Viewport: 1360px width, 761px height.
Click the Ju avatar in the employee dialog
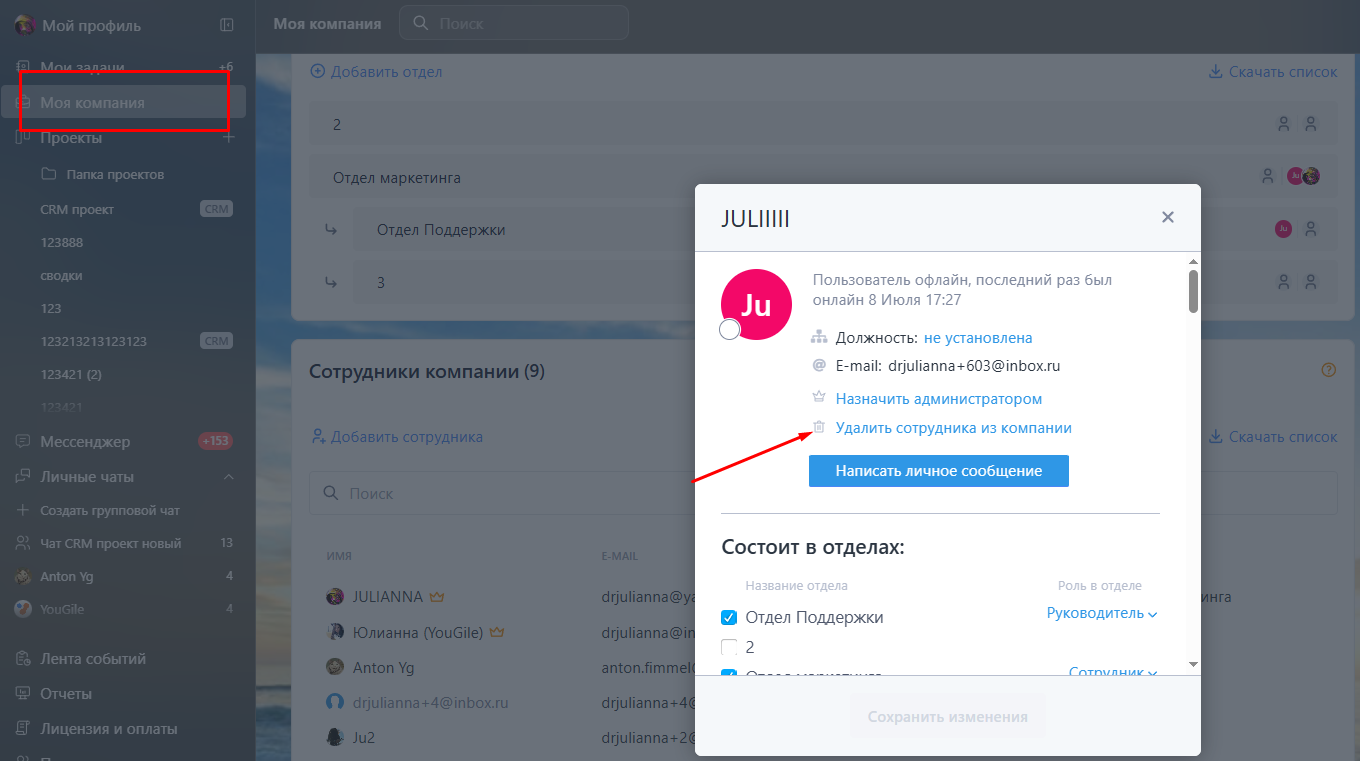tap(756, 305)
